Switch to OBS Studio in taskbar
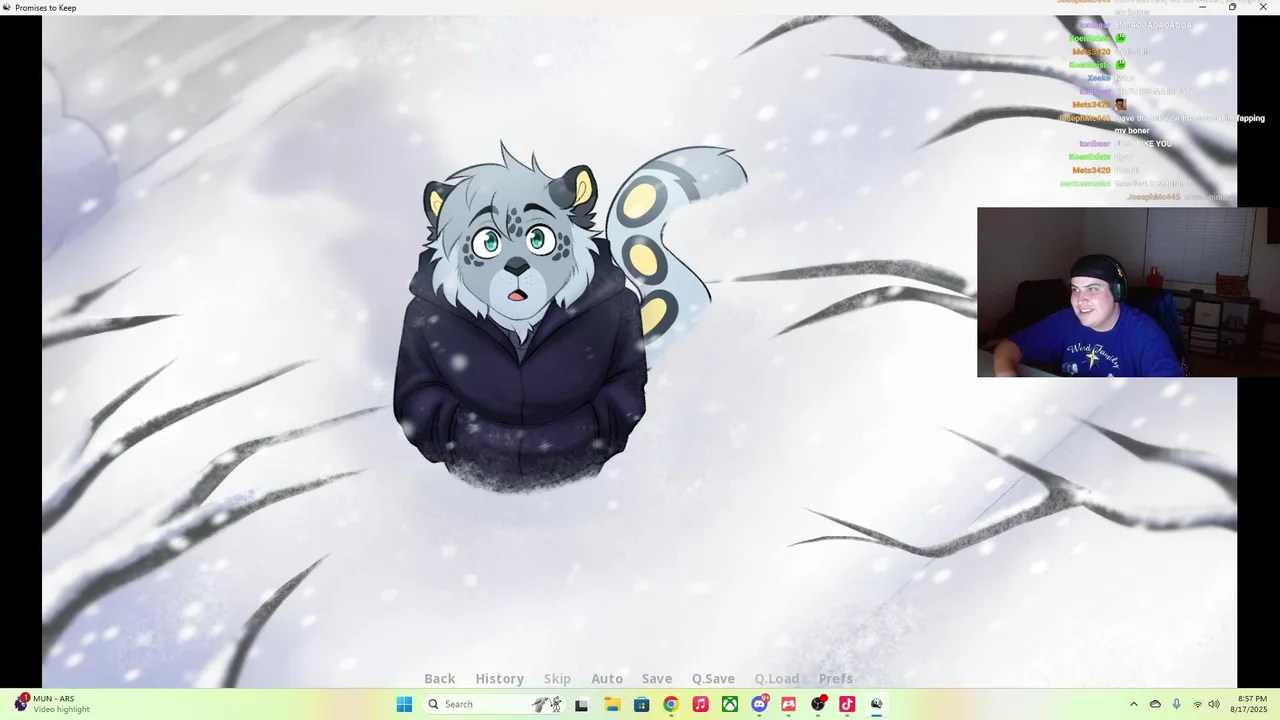Viewport: 1280px width, 720px height. [x=818, y=704]
